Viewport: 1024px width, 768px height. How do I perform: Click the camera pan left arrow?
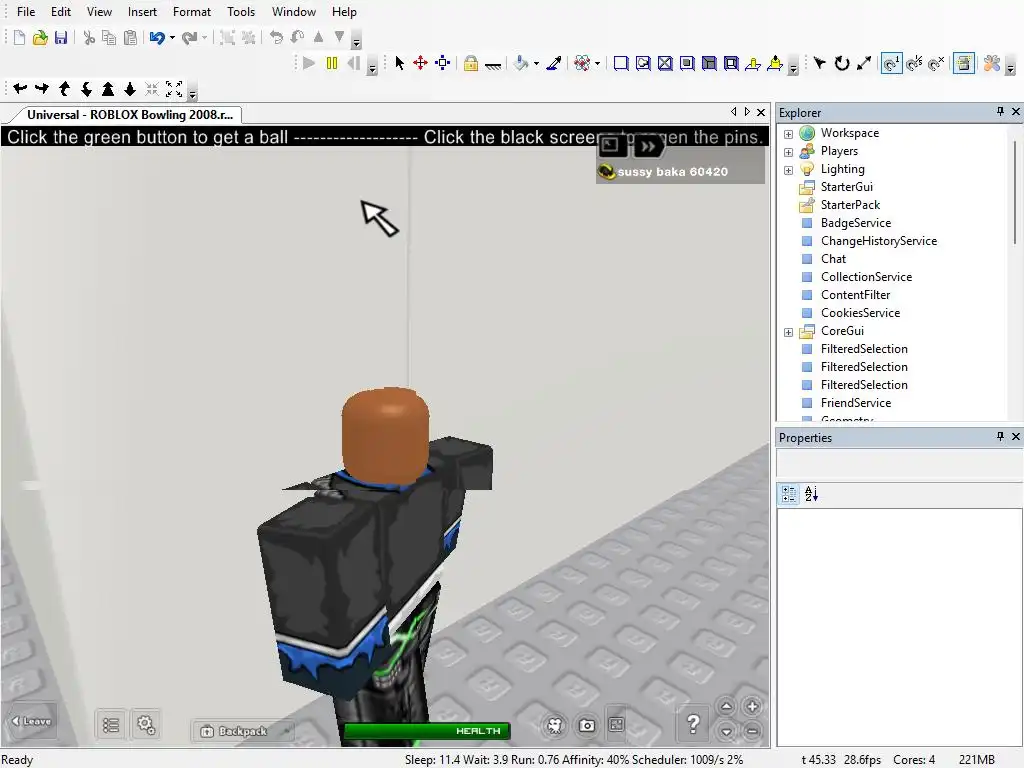(20, 89)
